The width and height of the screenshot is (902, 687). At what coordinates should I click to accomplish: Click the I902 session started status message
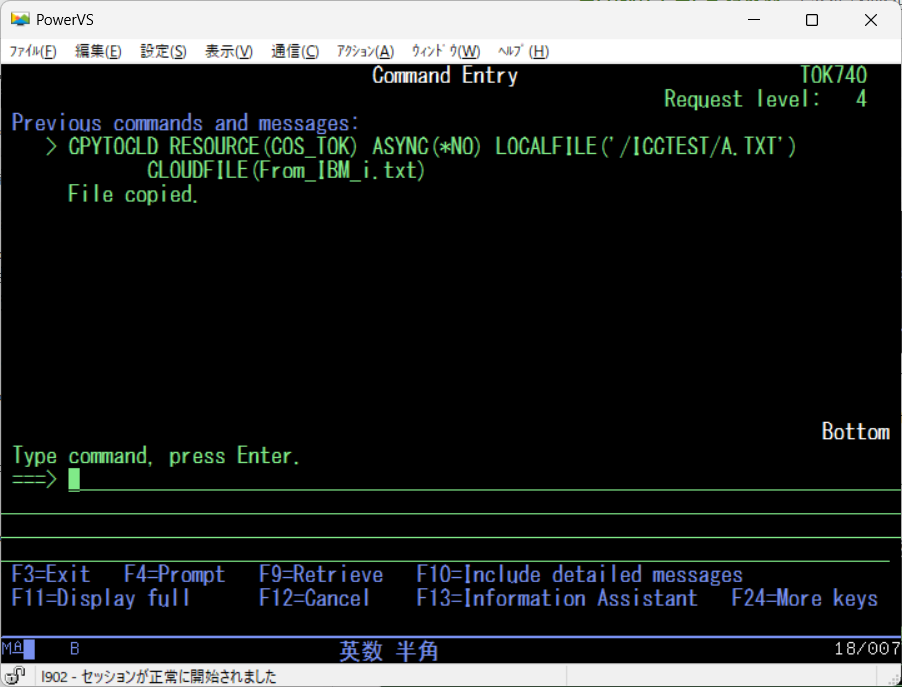(x=159, y=676)
